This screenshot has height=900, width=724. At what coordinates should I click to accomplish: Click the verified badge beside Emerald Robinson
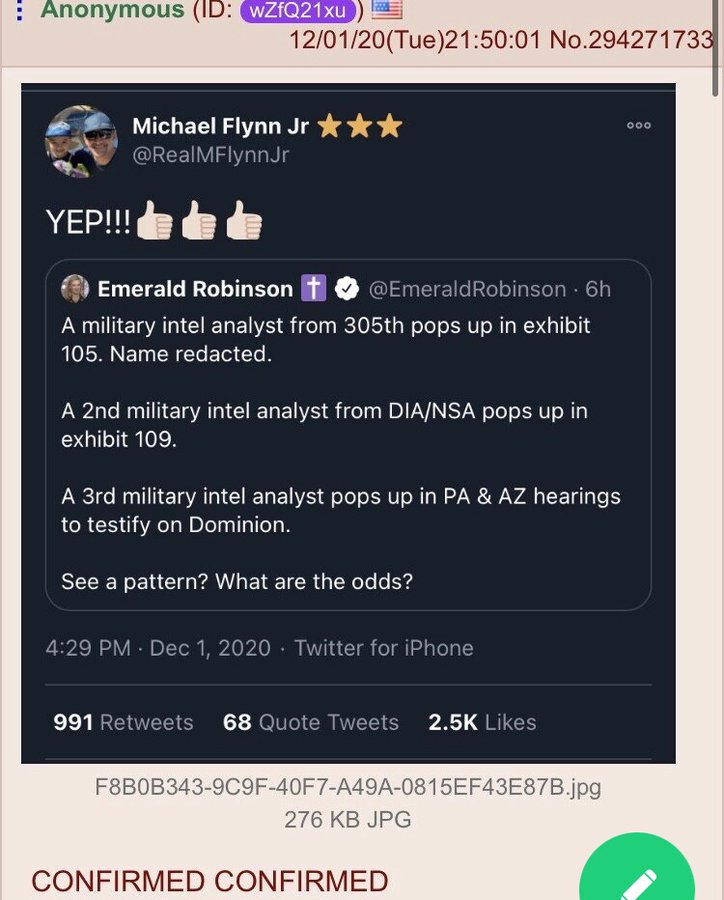coord(346,289)
